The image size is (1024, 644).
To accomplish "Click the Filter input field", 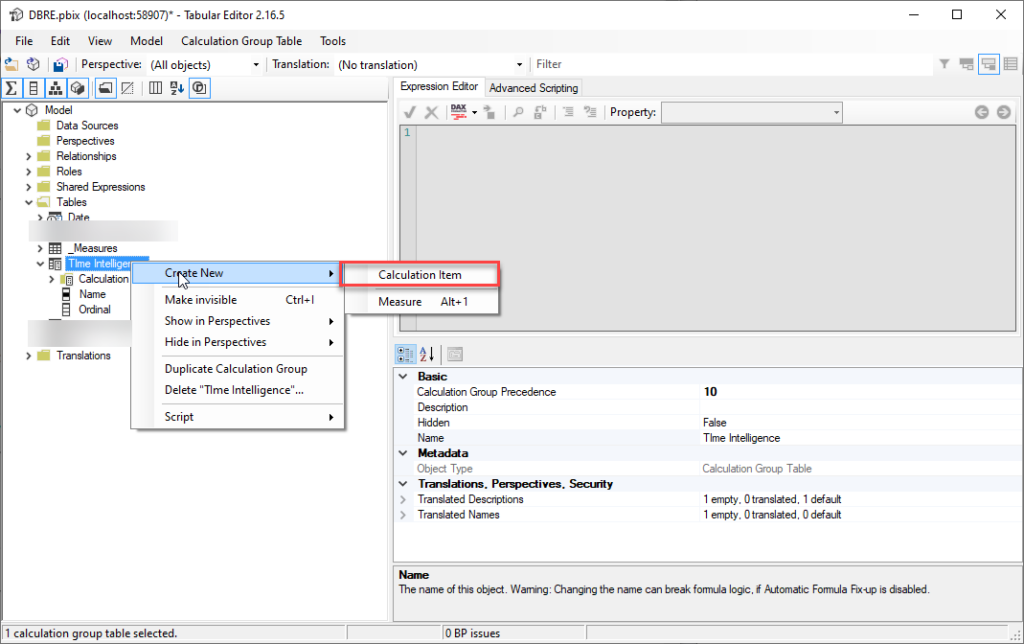I will coord(731,64).
